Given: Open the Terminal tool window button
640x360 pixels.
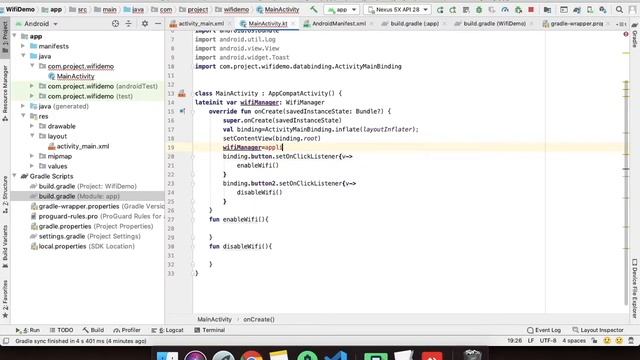Looking at the screenshot, I should (209, 330).
